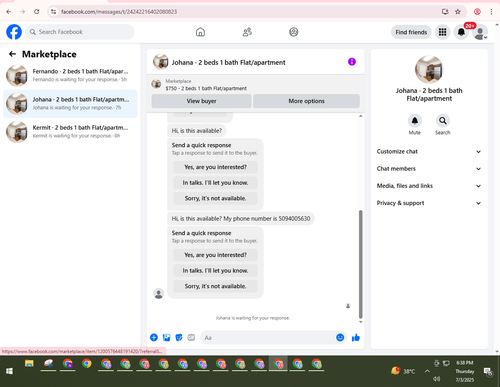This screenshot has width=500, height=387.
Task: Reload the page in the browser
Action: [37, 12]
